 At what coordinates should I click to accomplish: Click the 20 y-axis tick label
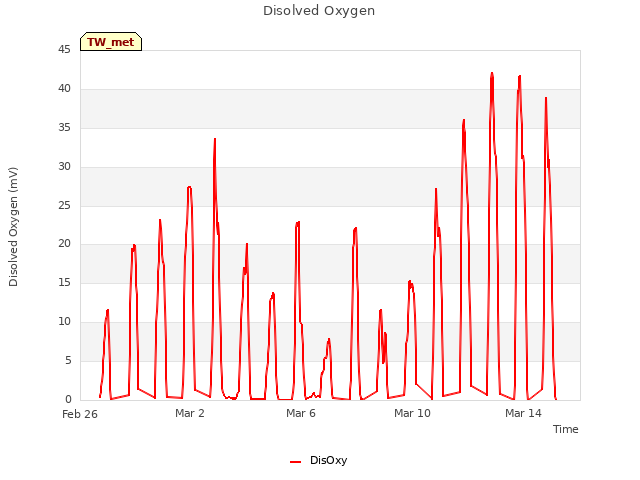pyautogui.click(x=64, y=244)
